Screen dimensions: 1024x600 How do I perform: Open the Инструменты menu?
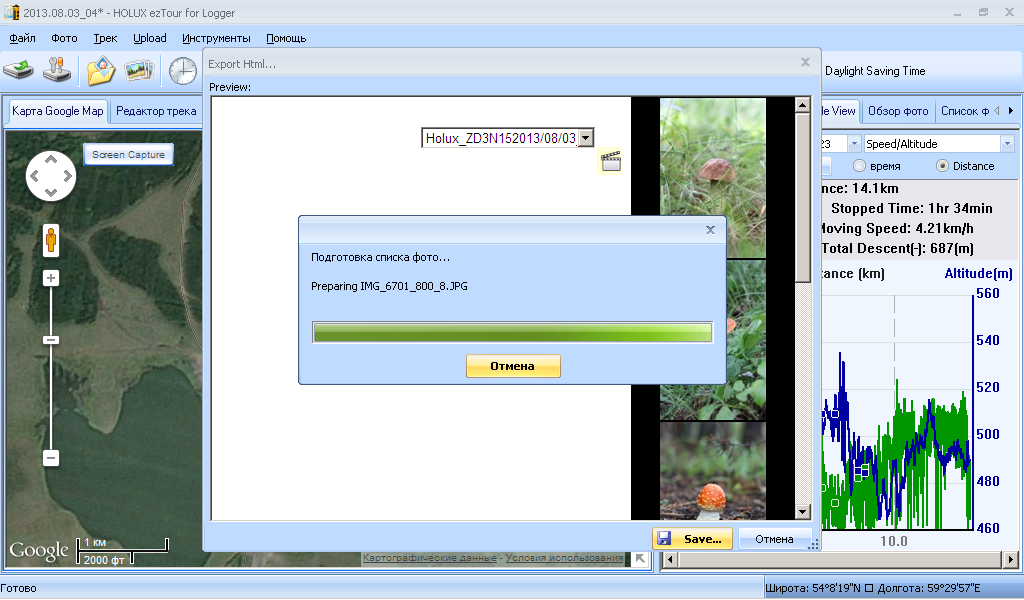tap(216, 38)
